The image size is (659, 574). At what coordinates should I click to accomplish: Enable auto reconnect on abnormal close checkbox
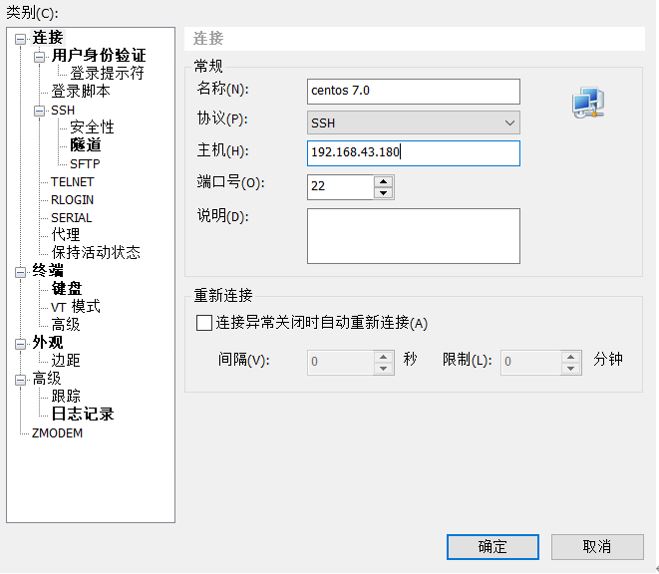(x=204, y=323)
